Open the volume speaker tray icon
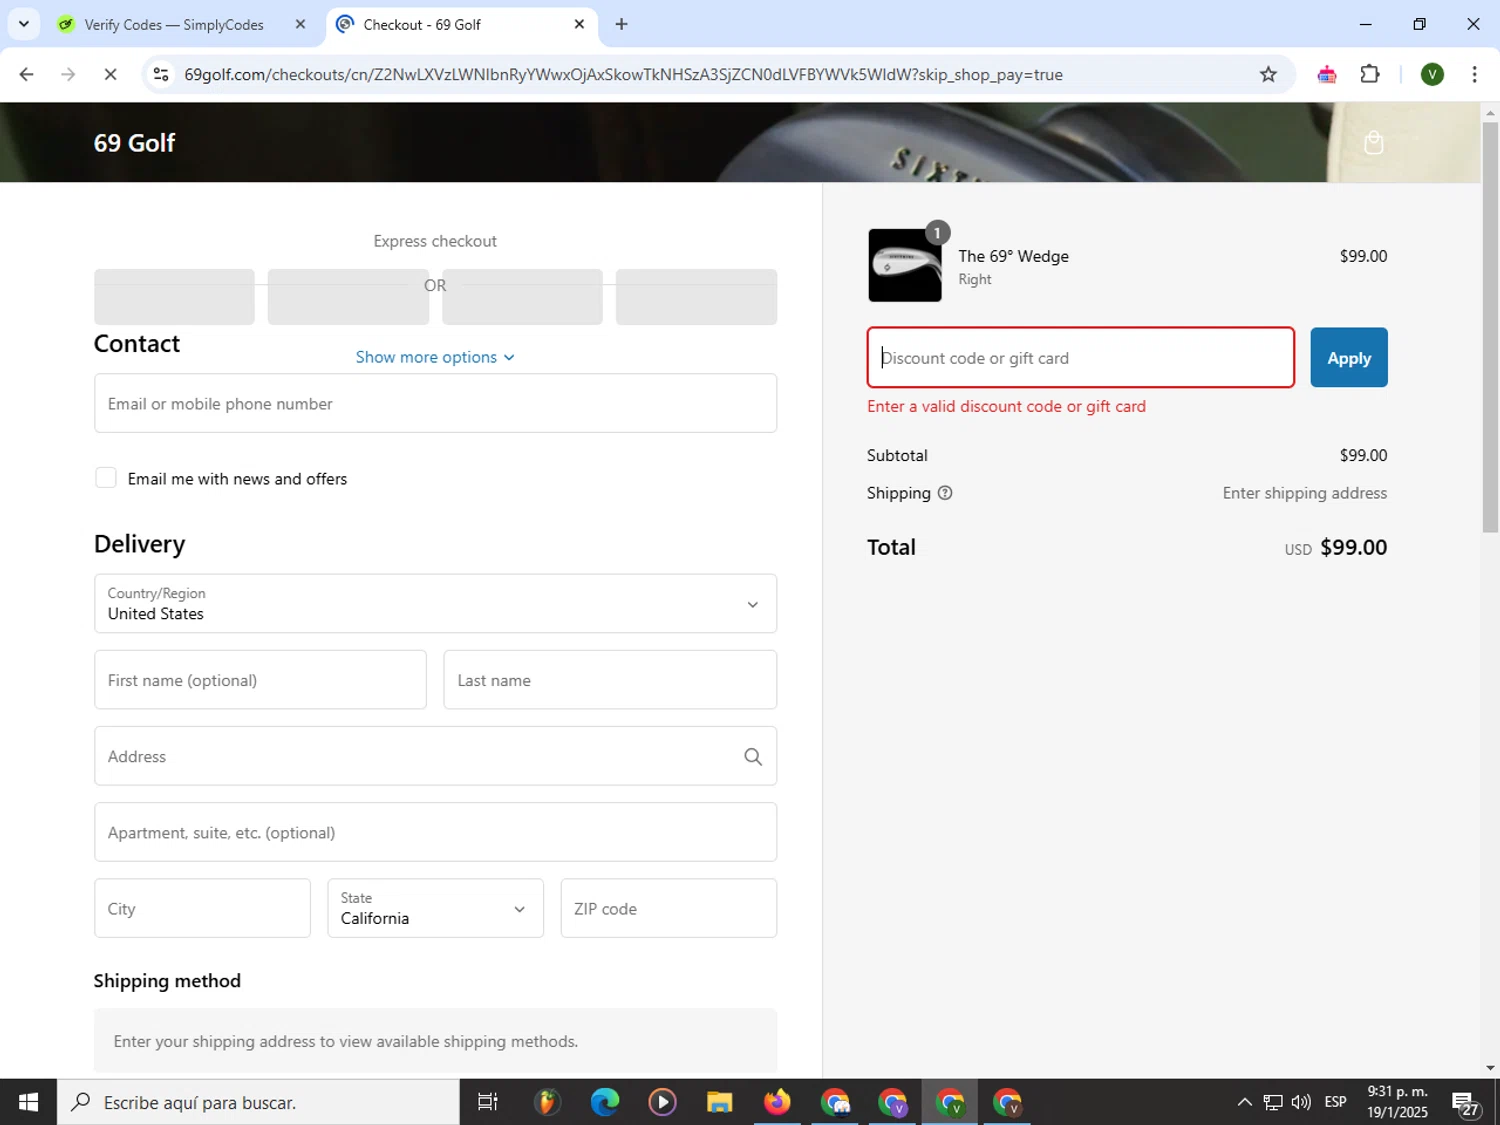Screen dimensions: 1500x1125 click(1301, 1102)
